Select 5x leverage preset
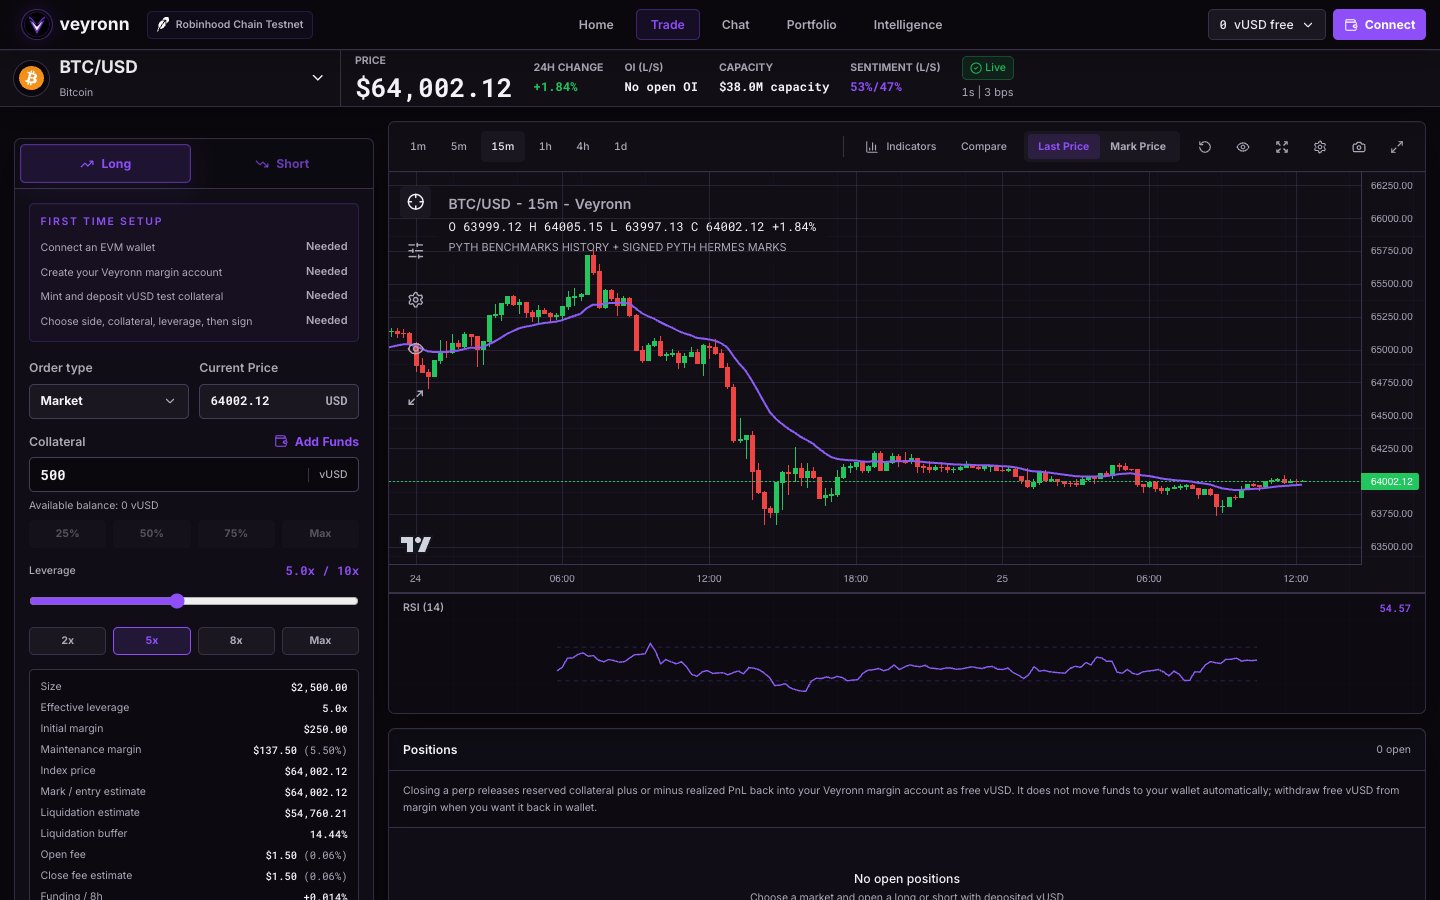This screenshot has height=900, width=1440. 152,641
